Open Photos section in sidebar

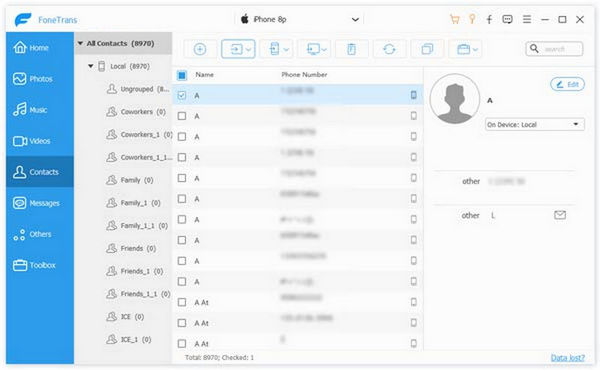[x=40, y=79]
